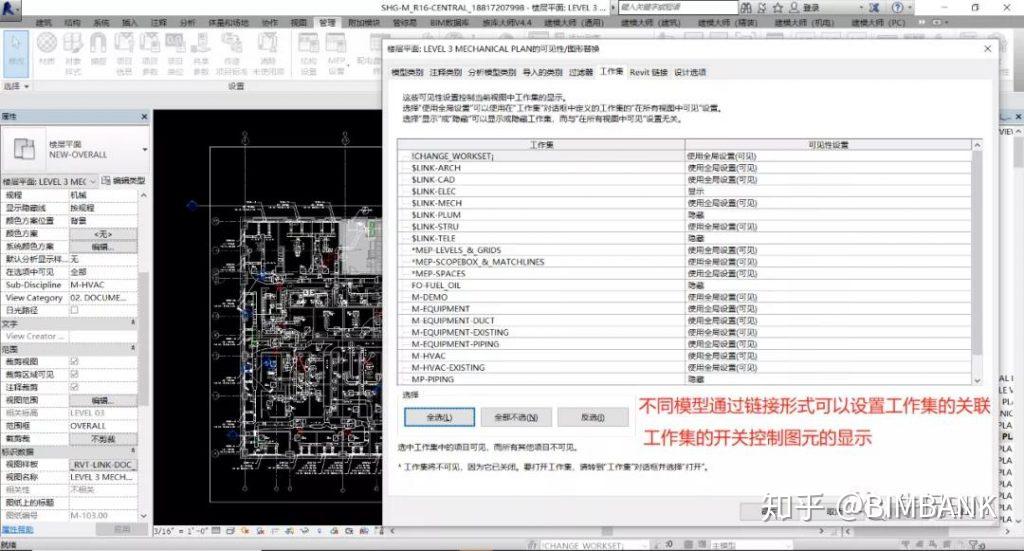Click the star favorites icon in title bar
1024x551 pixels.
(x=778, y=8)
